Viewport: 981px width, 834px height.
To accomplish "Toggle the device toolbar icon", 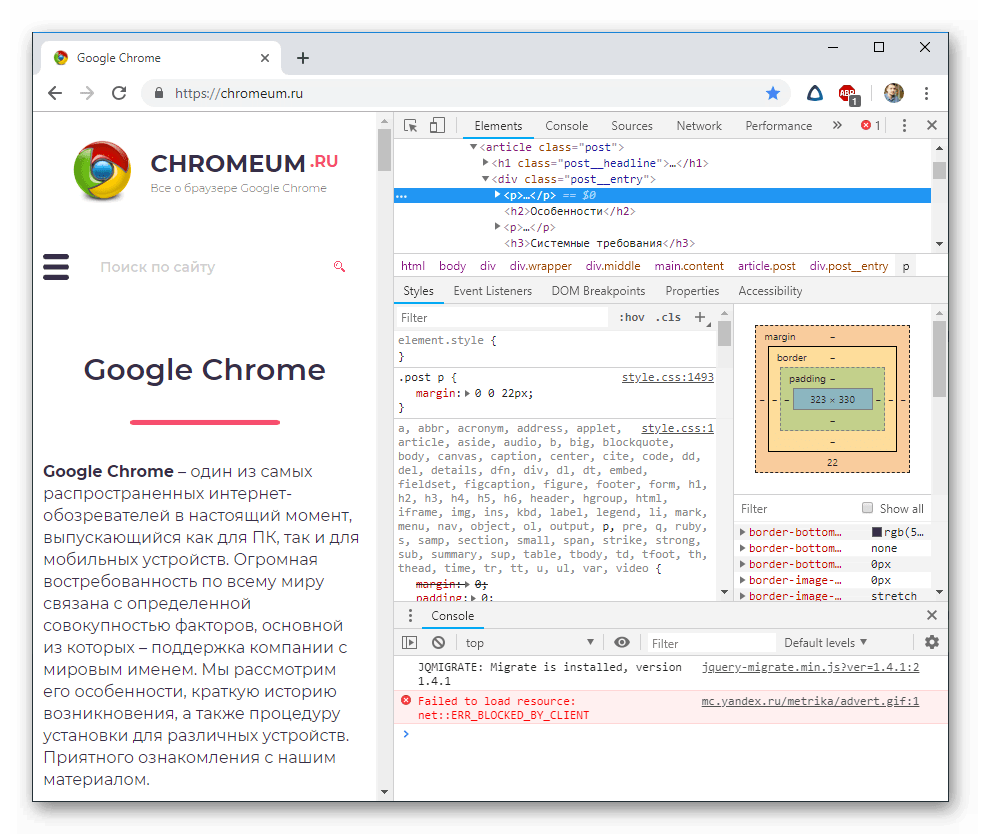I will point(437,126).
